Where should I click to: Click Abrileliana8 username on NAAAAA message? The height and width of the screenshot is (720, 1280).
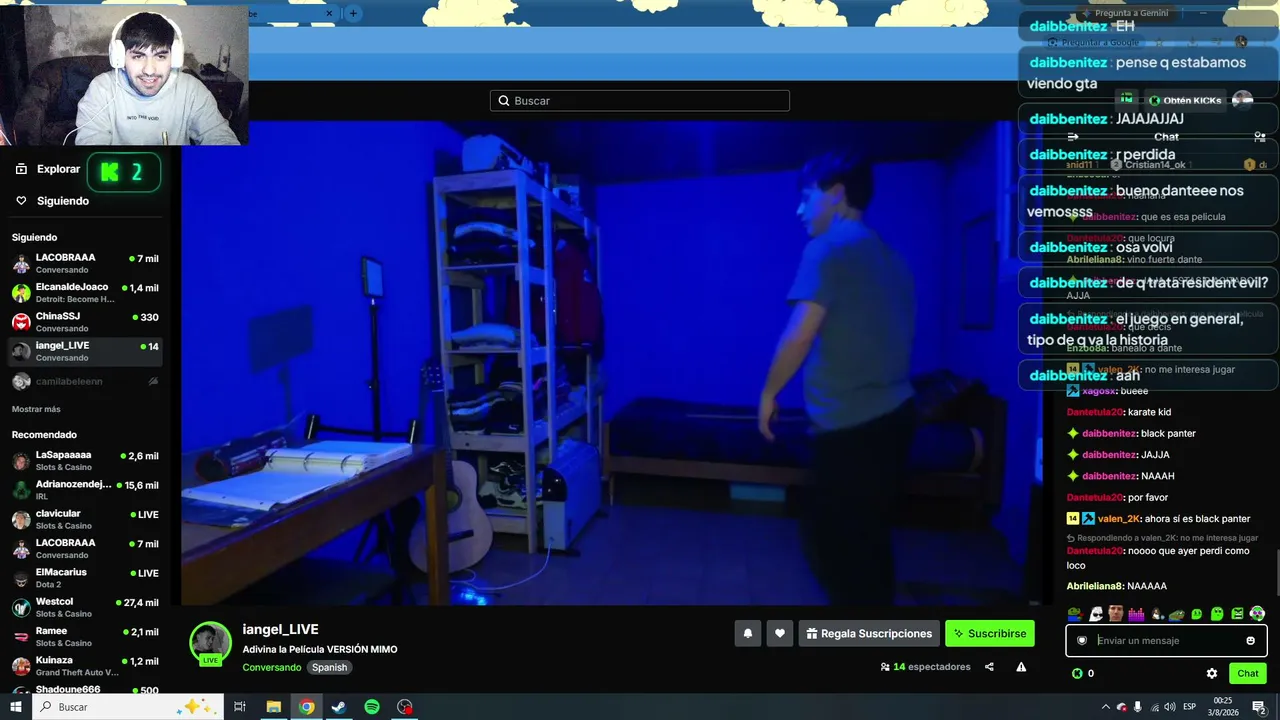pyautogui.click(x=1095, y=586)
